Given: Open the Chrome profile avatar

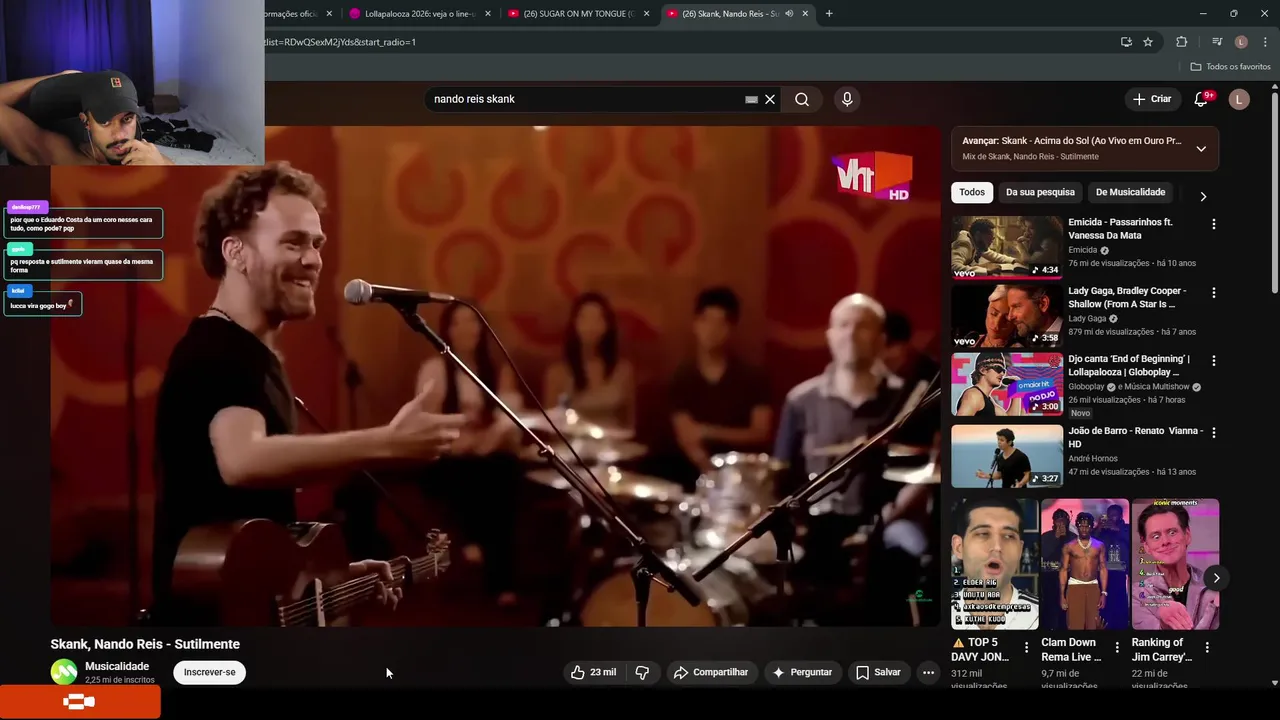Looking at the screenshot, I should pos(1241,42).
